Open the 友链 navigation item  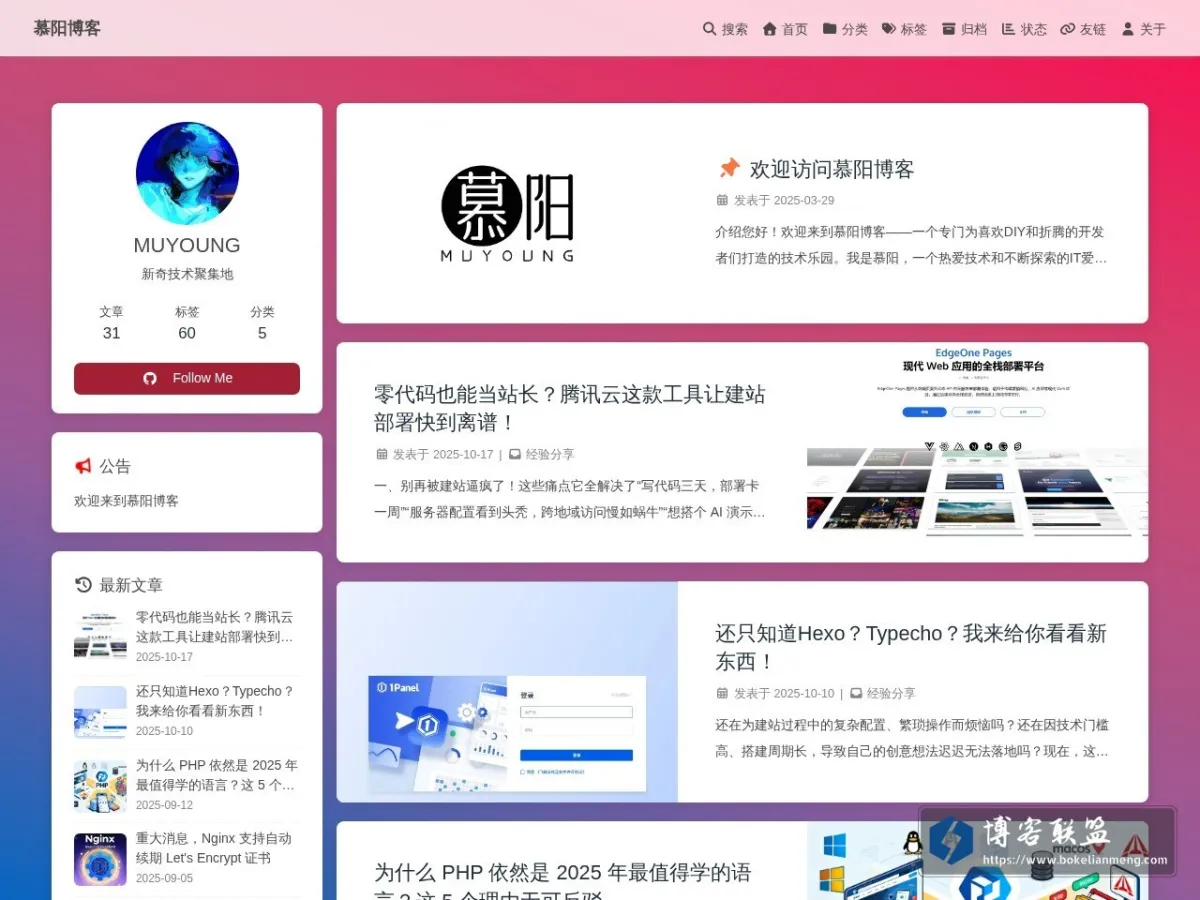pyautogui.click(x=1083, y=29)
